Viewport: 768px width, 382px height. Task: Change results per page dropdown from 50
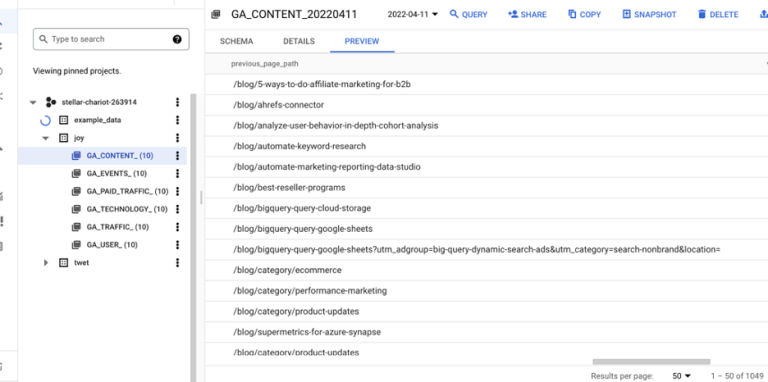tap(681, 376)
